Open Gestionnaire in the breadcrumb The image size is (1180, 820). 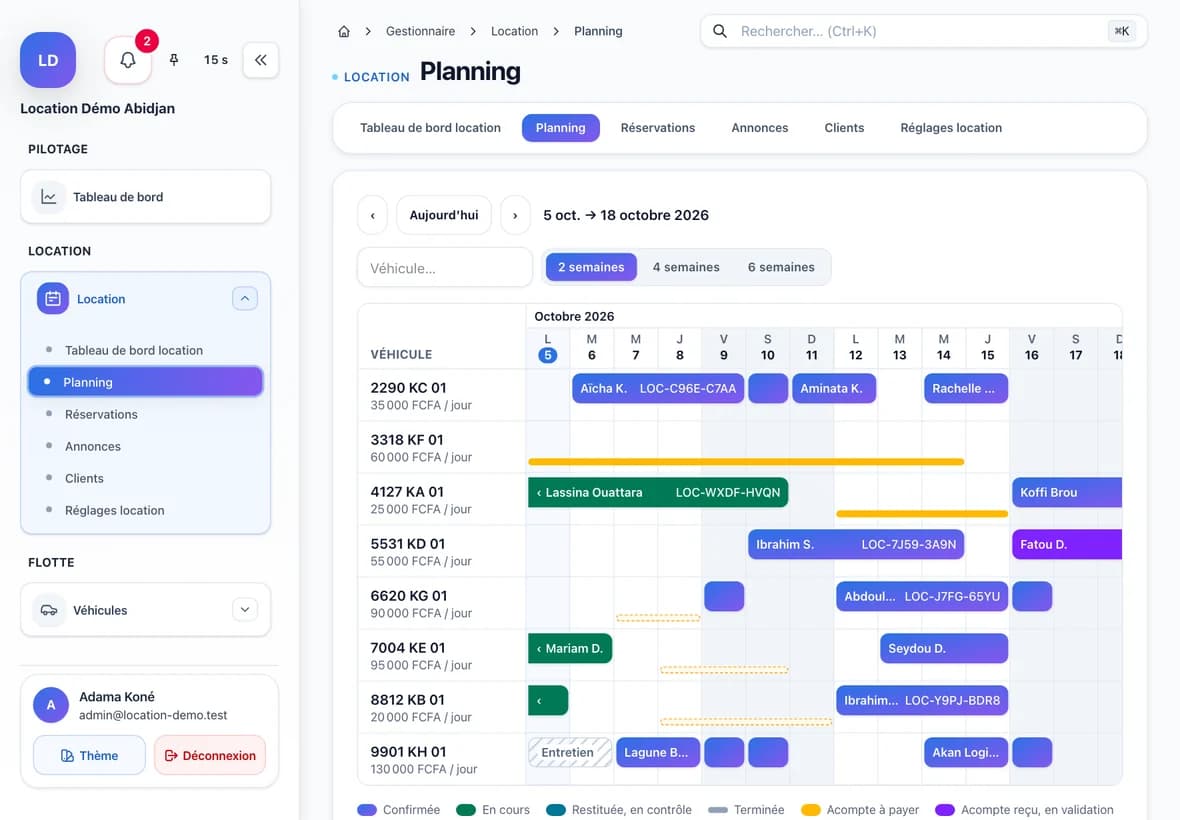click(421, 32)
